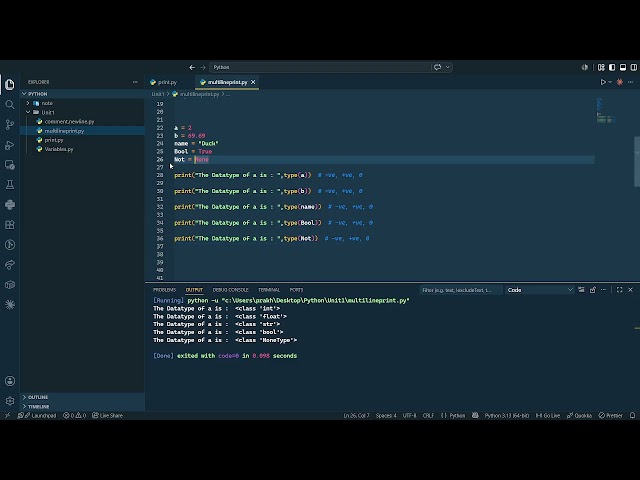Screen dimensions: 640x480
Task: Click the output filter input field
Action: (x=460, y=290)
